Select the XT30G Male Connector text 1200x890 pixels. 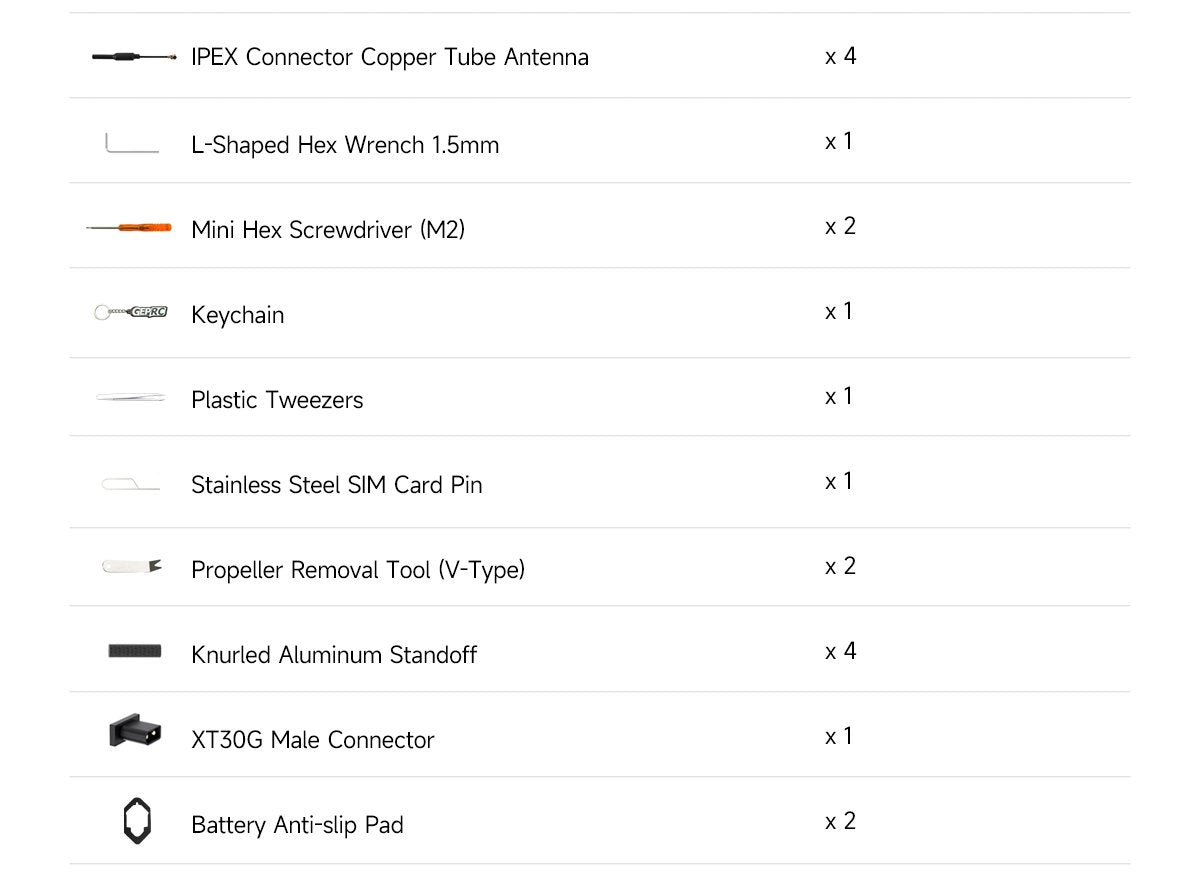312,740
